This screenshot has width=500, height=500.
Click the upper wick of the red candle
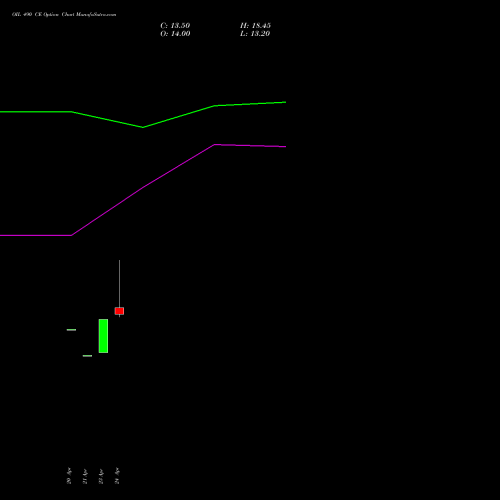[119, 284]
